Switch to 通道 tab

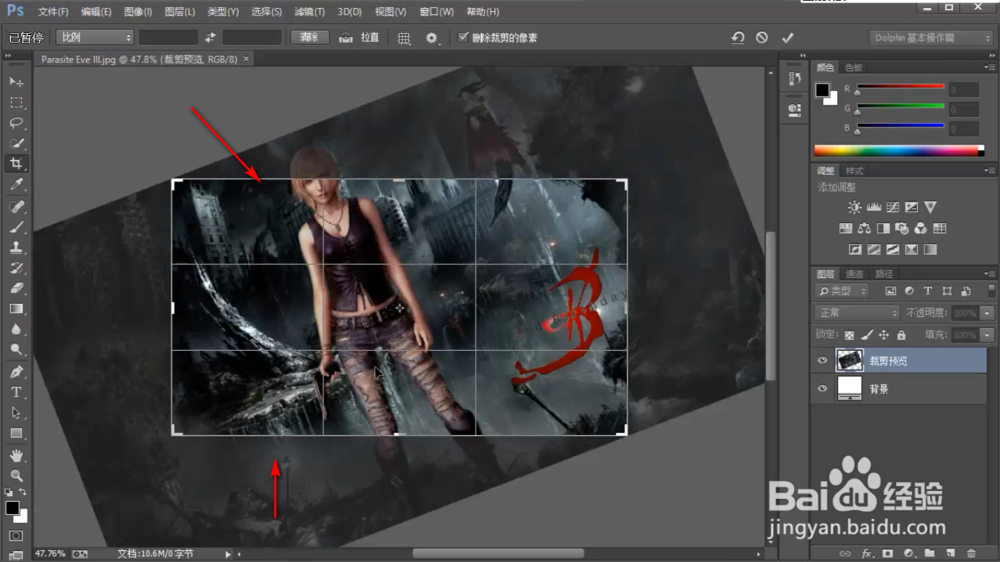coord(854,274)
